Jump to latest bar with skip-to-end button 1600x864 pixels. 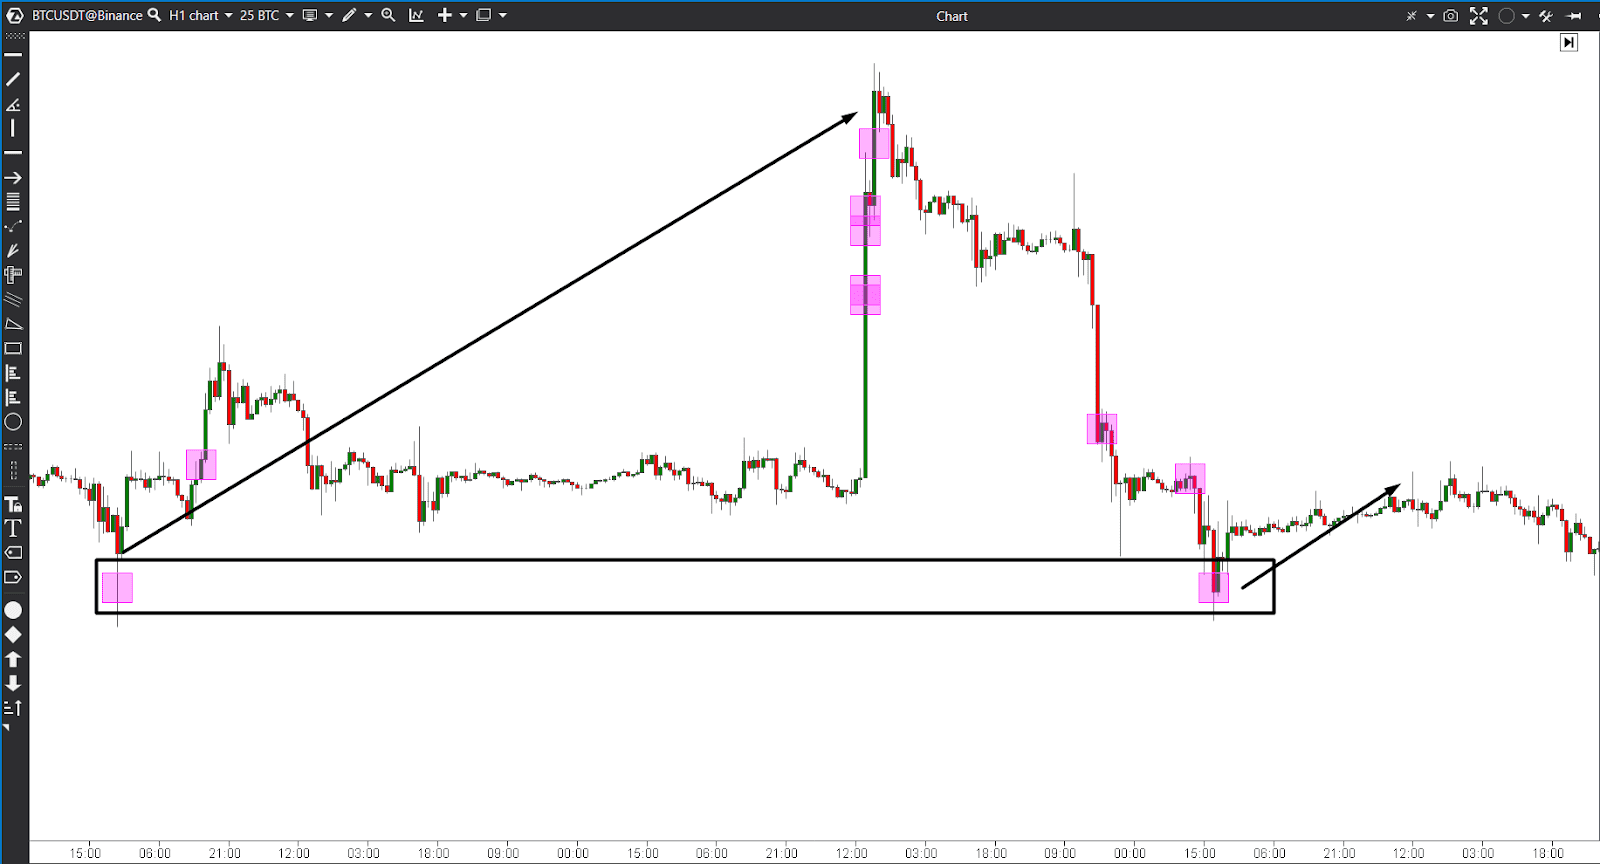1569,42
